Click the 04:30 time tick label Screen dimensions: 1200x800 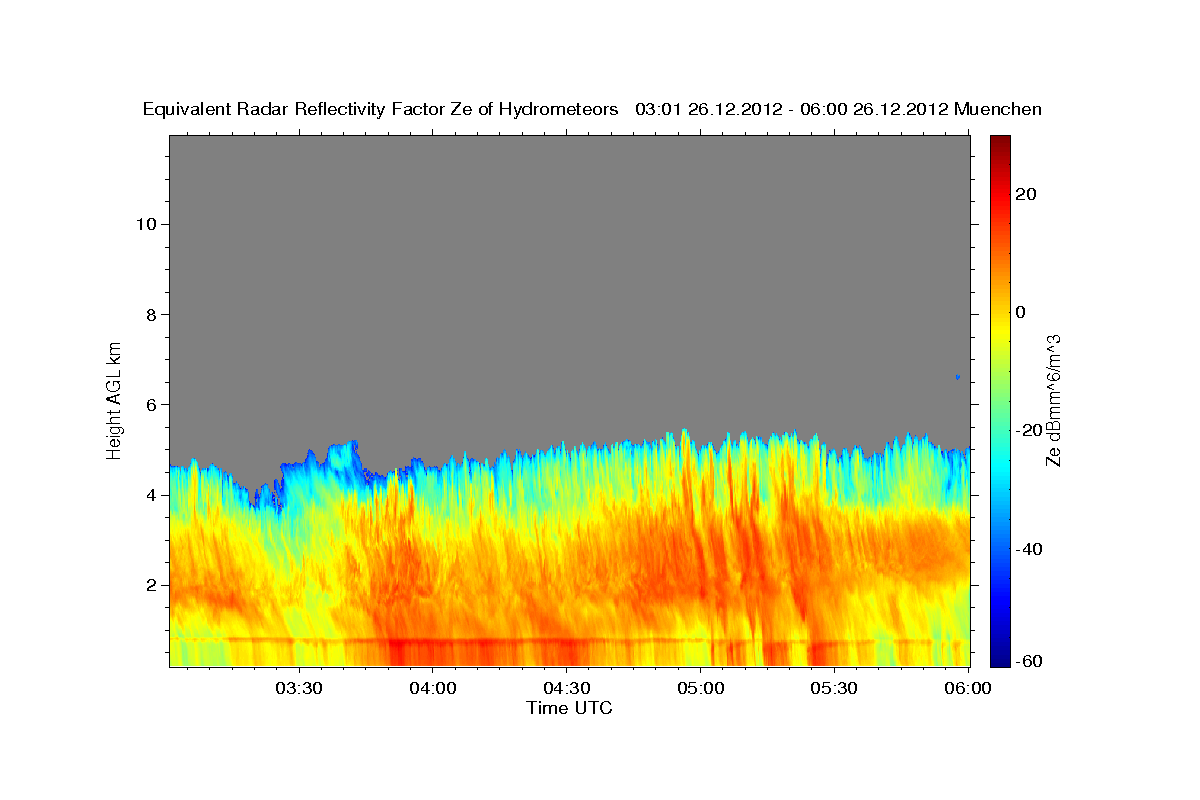[567, 688]
